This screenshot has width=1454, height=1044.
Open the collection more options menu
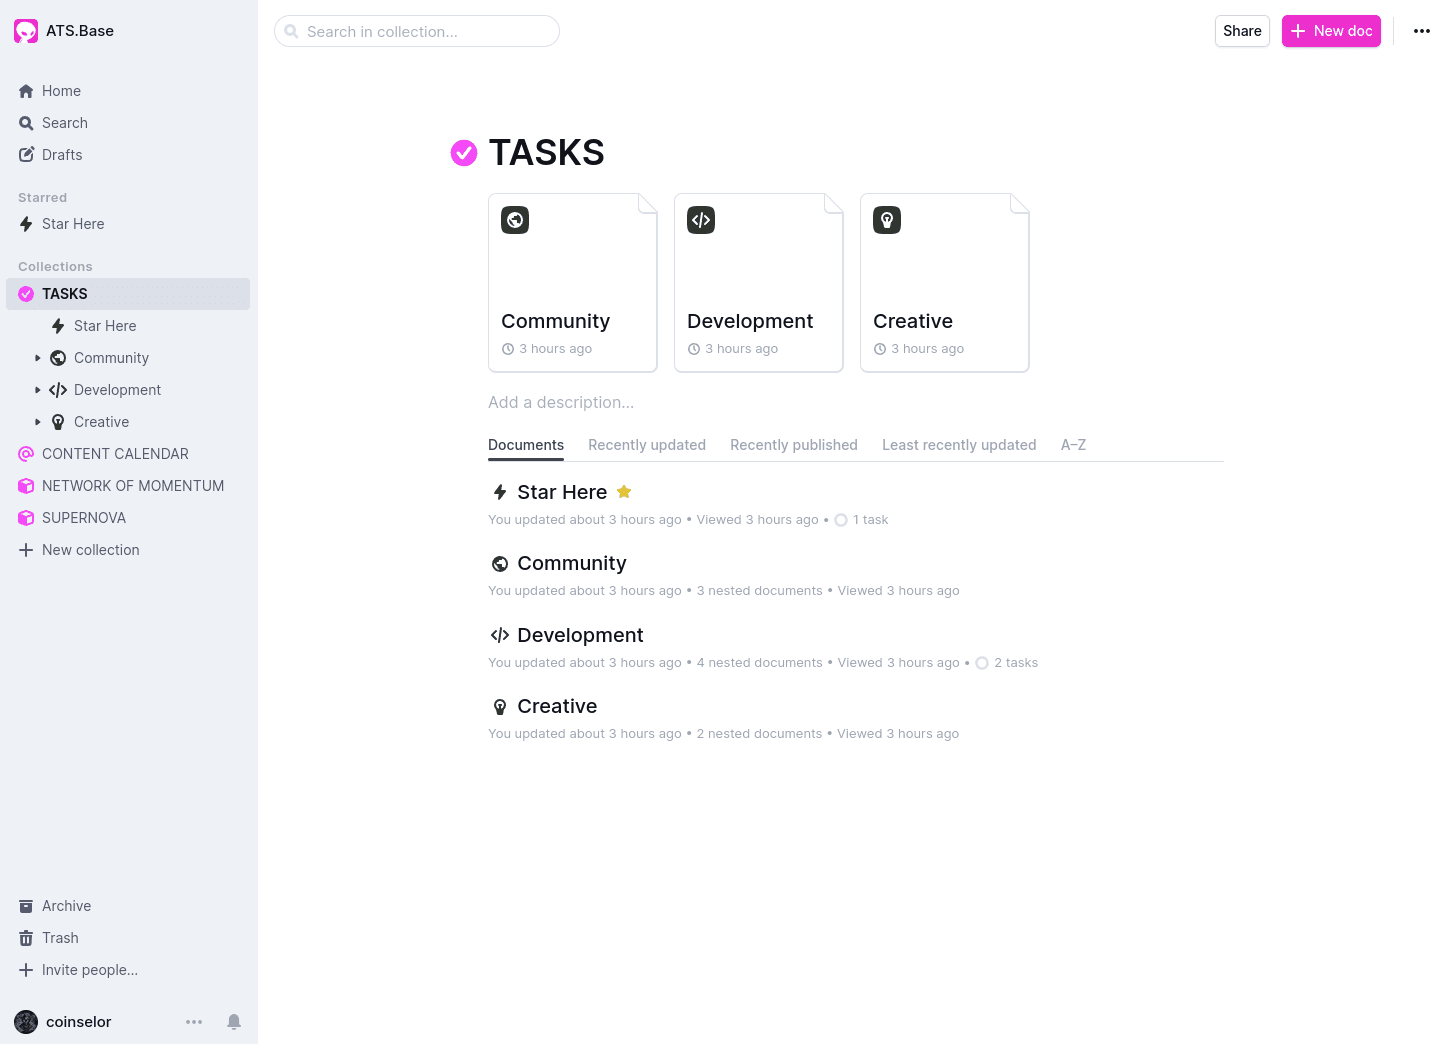1421,31
